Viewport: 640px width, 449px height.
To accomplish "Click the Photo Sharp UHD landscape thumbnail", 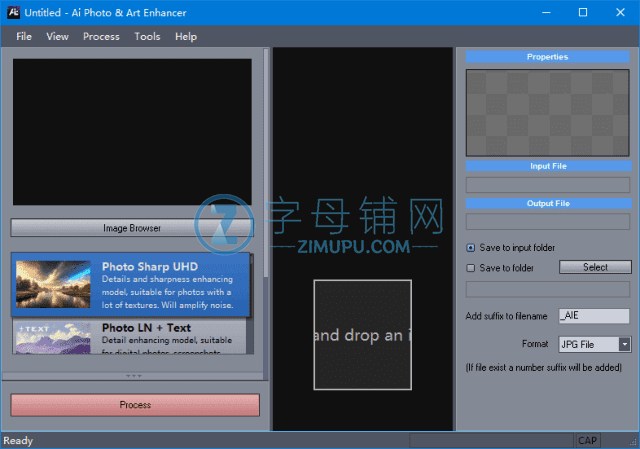I will coord(53,285).
